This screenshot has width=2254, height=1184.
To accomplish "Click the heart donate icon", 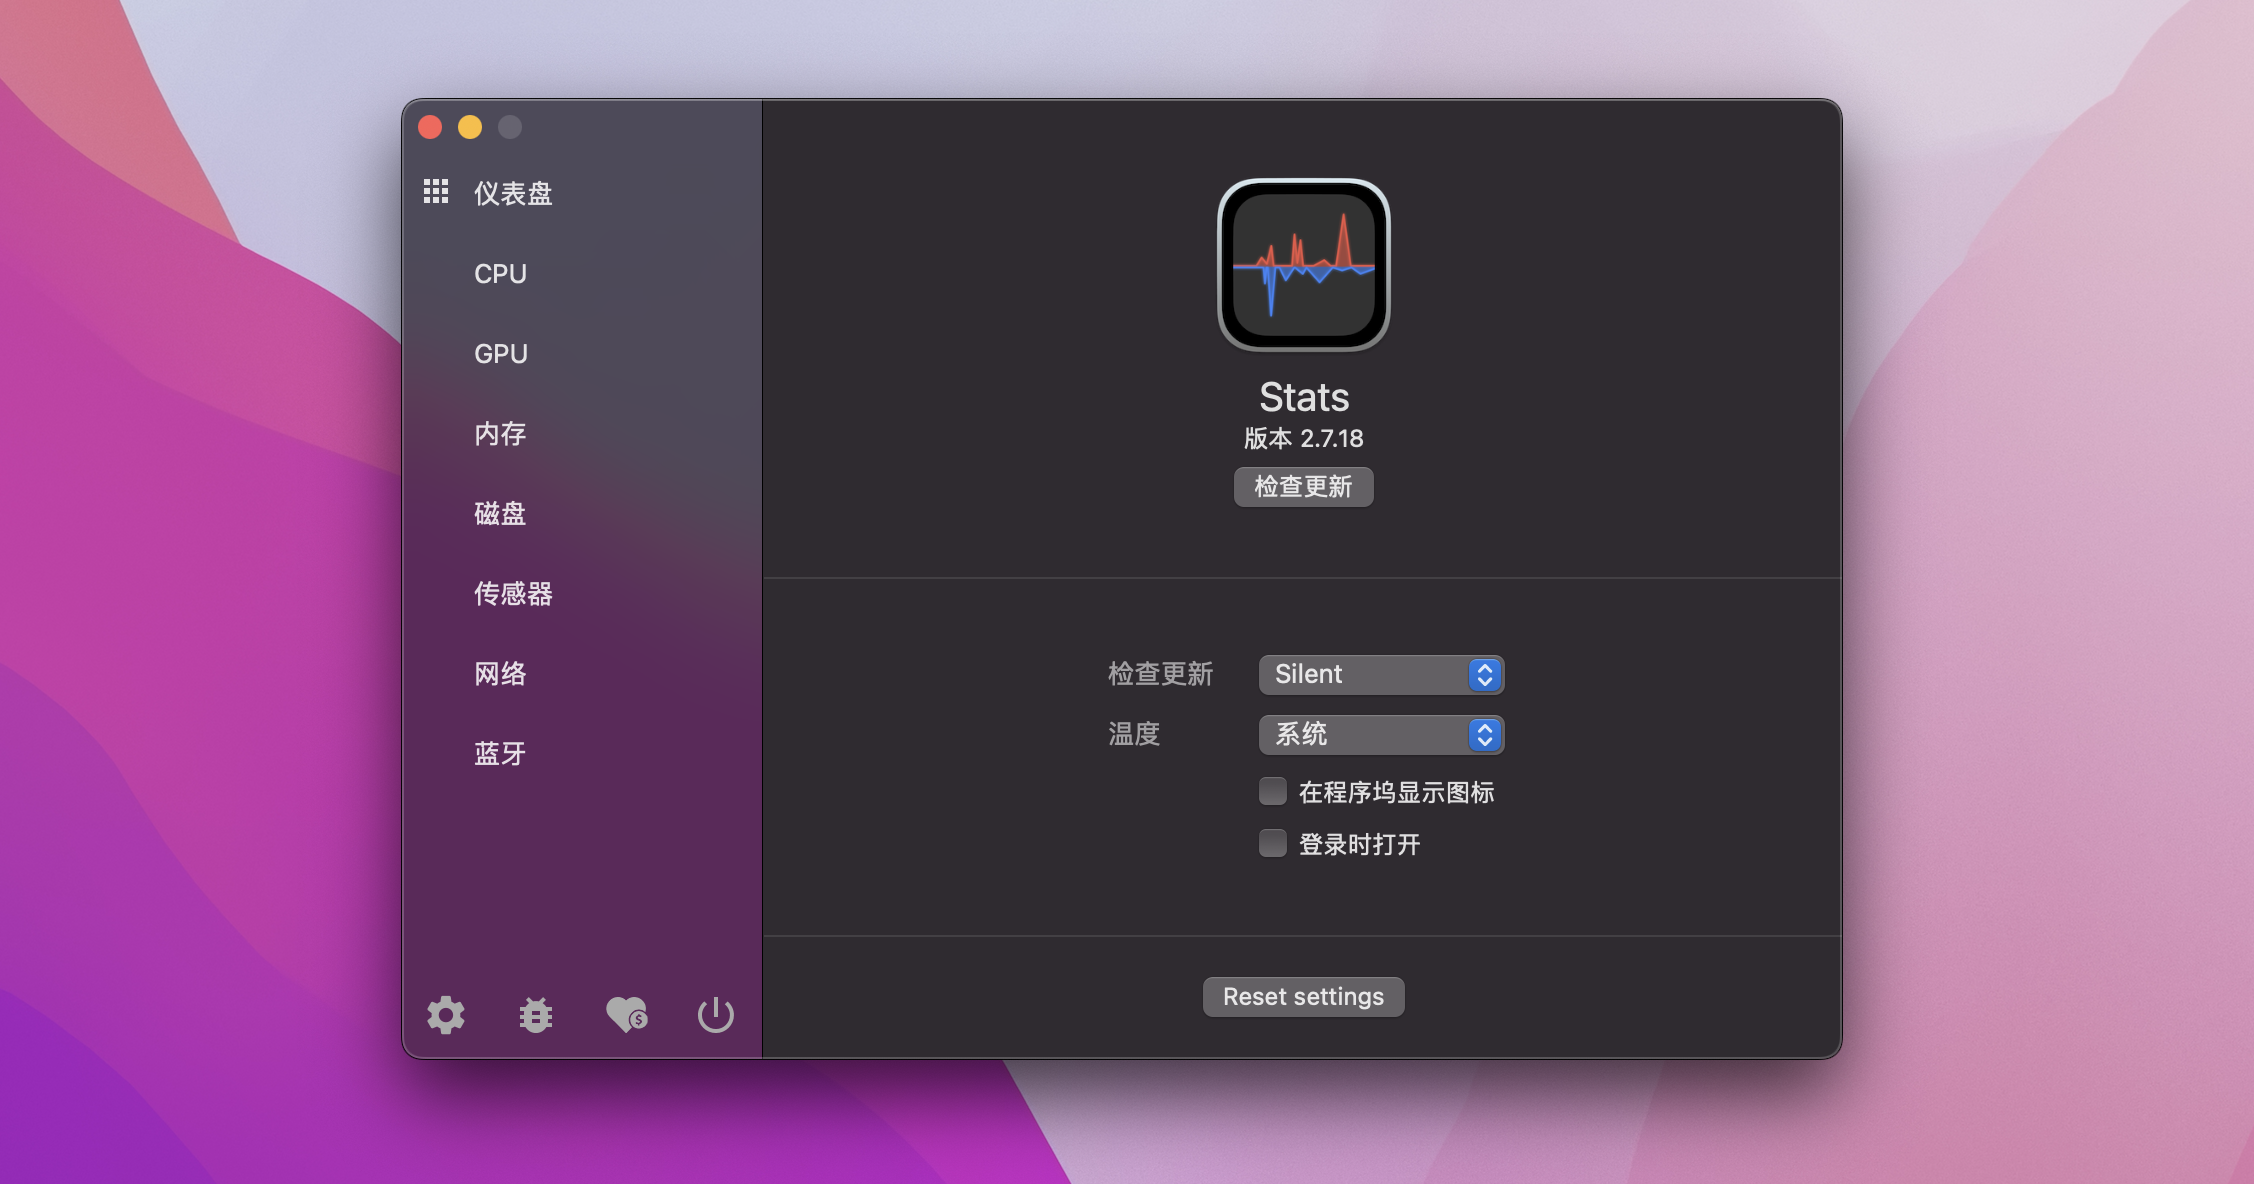I will point(627,1015).
